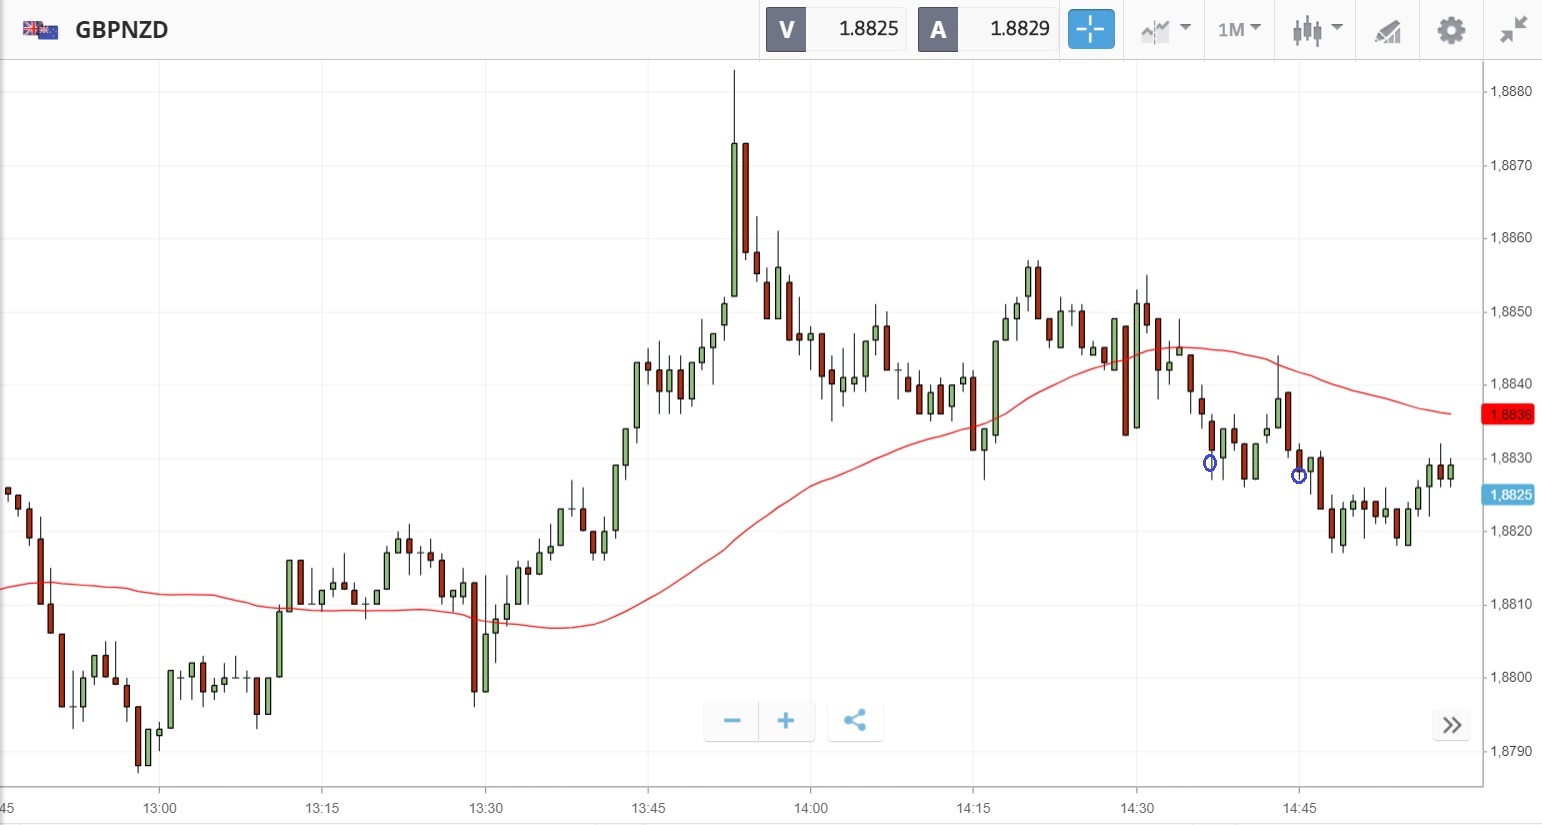This screenshot has width=1542, height=825.
Task: Click the GBPNZD flag icon
Action: coord(40,30)
